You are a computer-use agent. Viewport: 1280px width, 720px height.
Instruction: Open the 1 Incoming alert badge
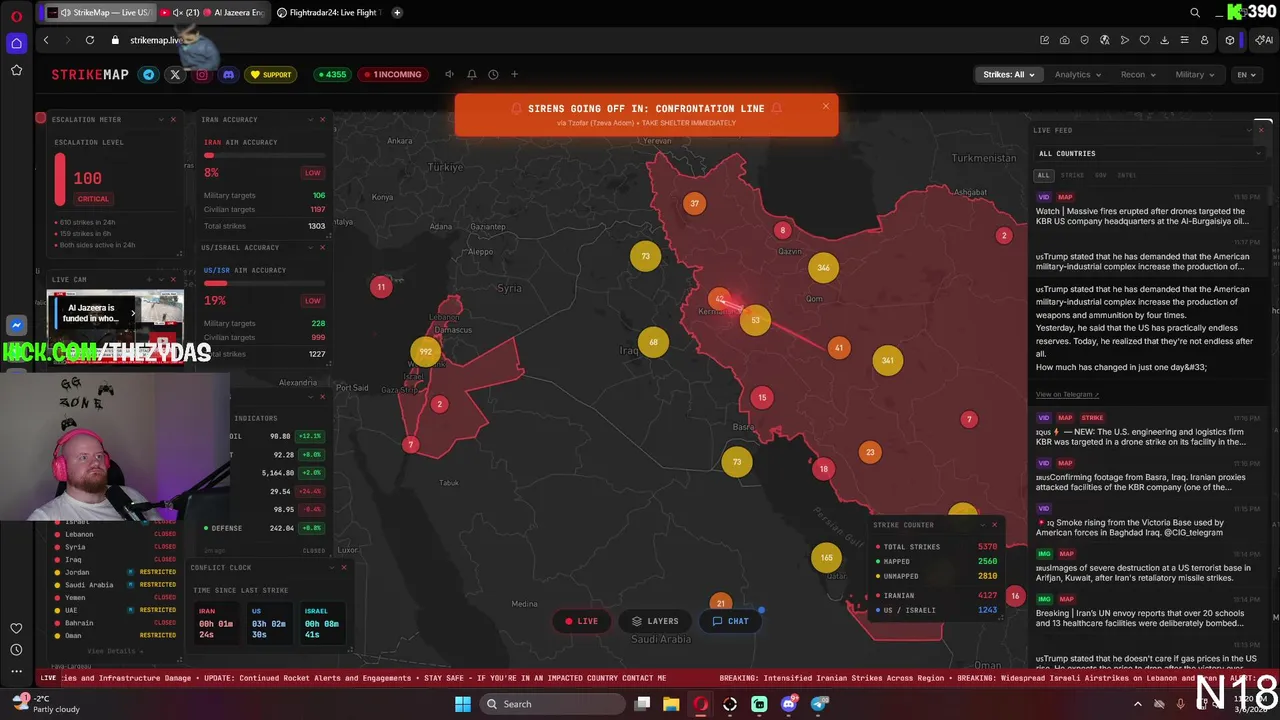click(x=393, y=74)
